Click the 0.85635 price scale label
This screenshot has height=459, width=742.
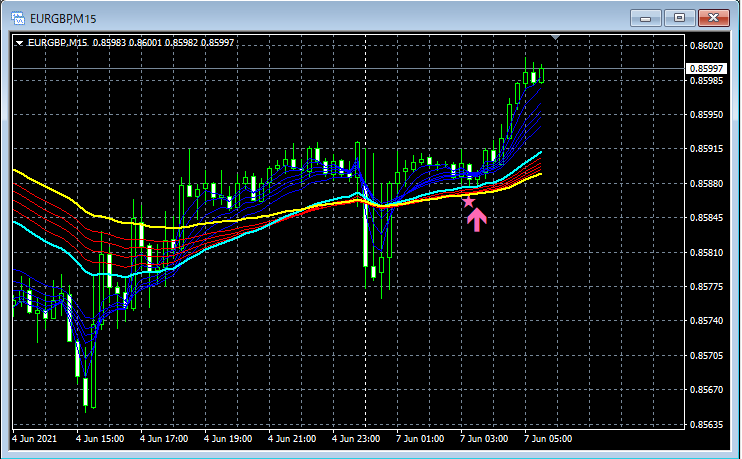point(706,424)
